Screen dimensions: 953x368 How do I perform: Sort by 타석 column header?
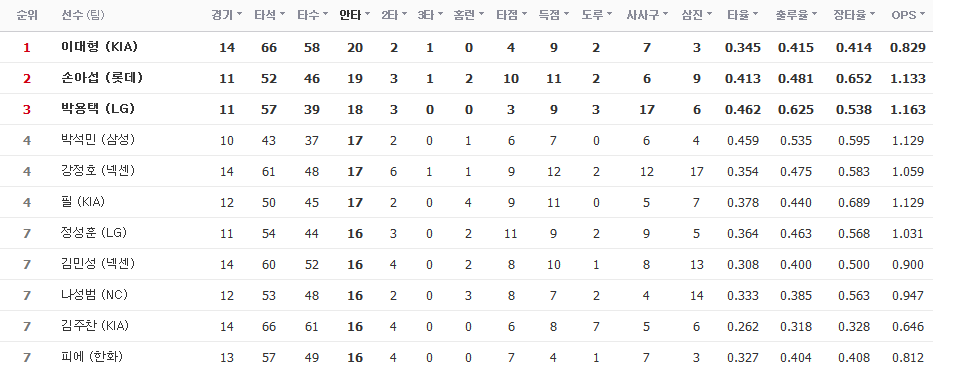pyautogui.click(x=269, y=15)
